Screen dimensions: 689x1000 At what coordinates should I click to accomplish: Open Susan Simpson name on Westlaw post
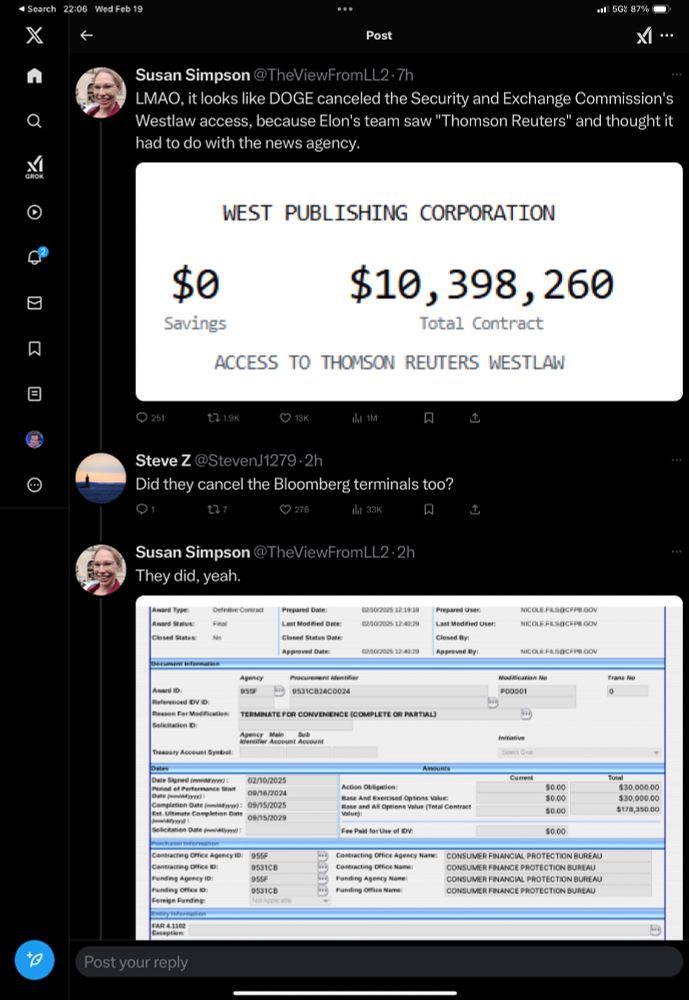point(193,75)
